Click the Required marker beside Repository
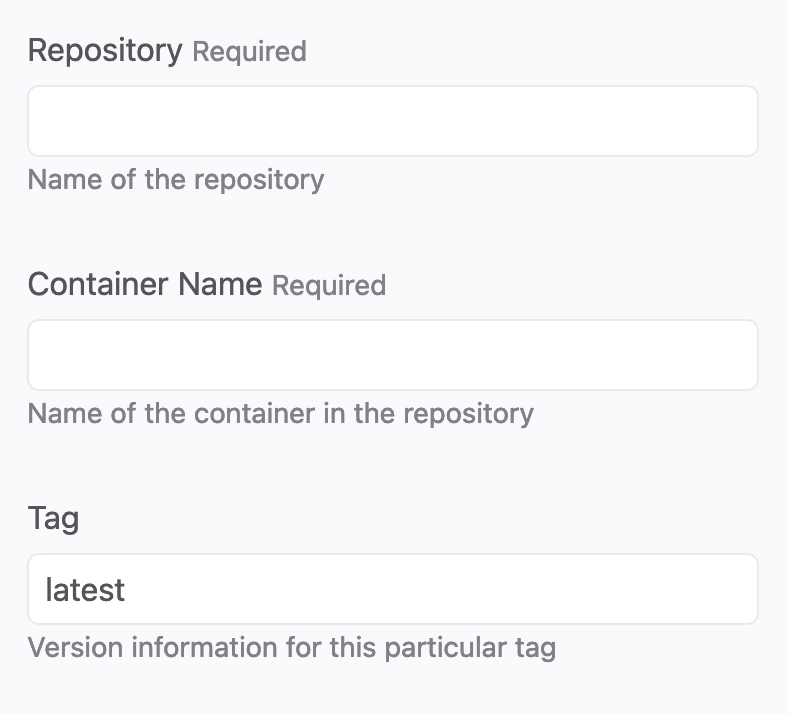 [x=249, y=52]
